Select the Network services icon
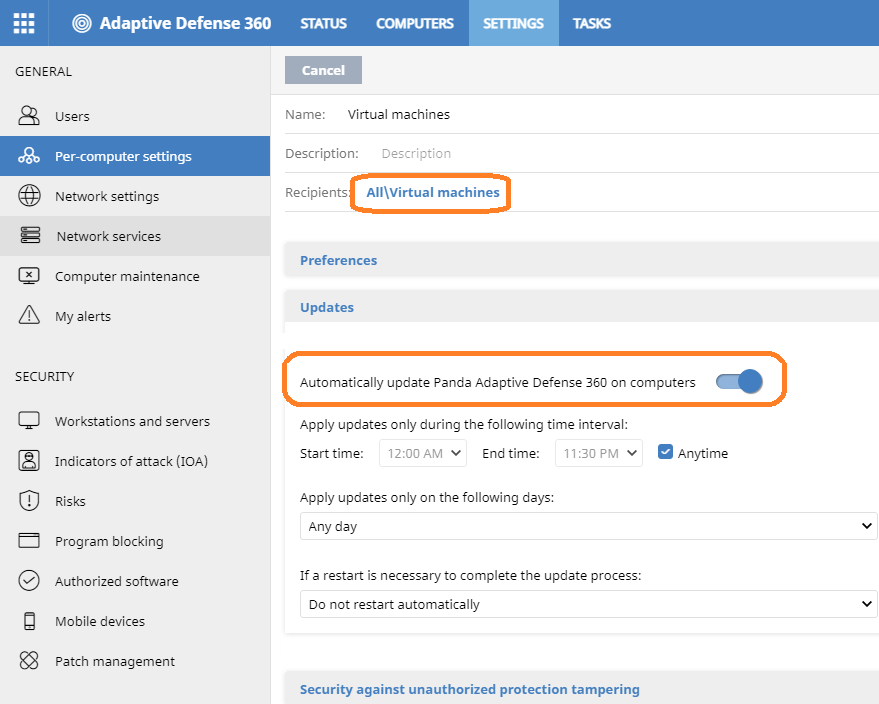The width and height of the screenshot is (879, 704). pyautogui.click(x=30, y=235)
